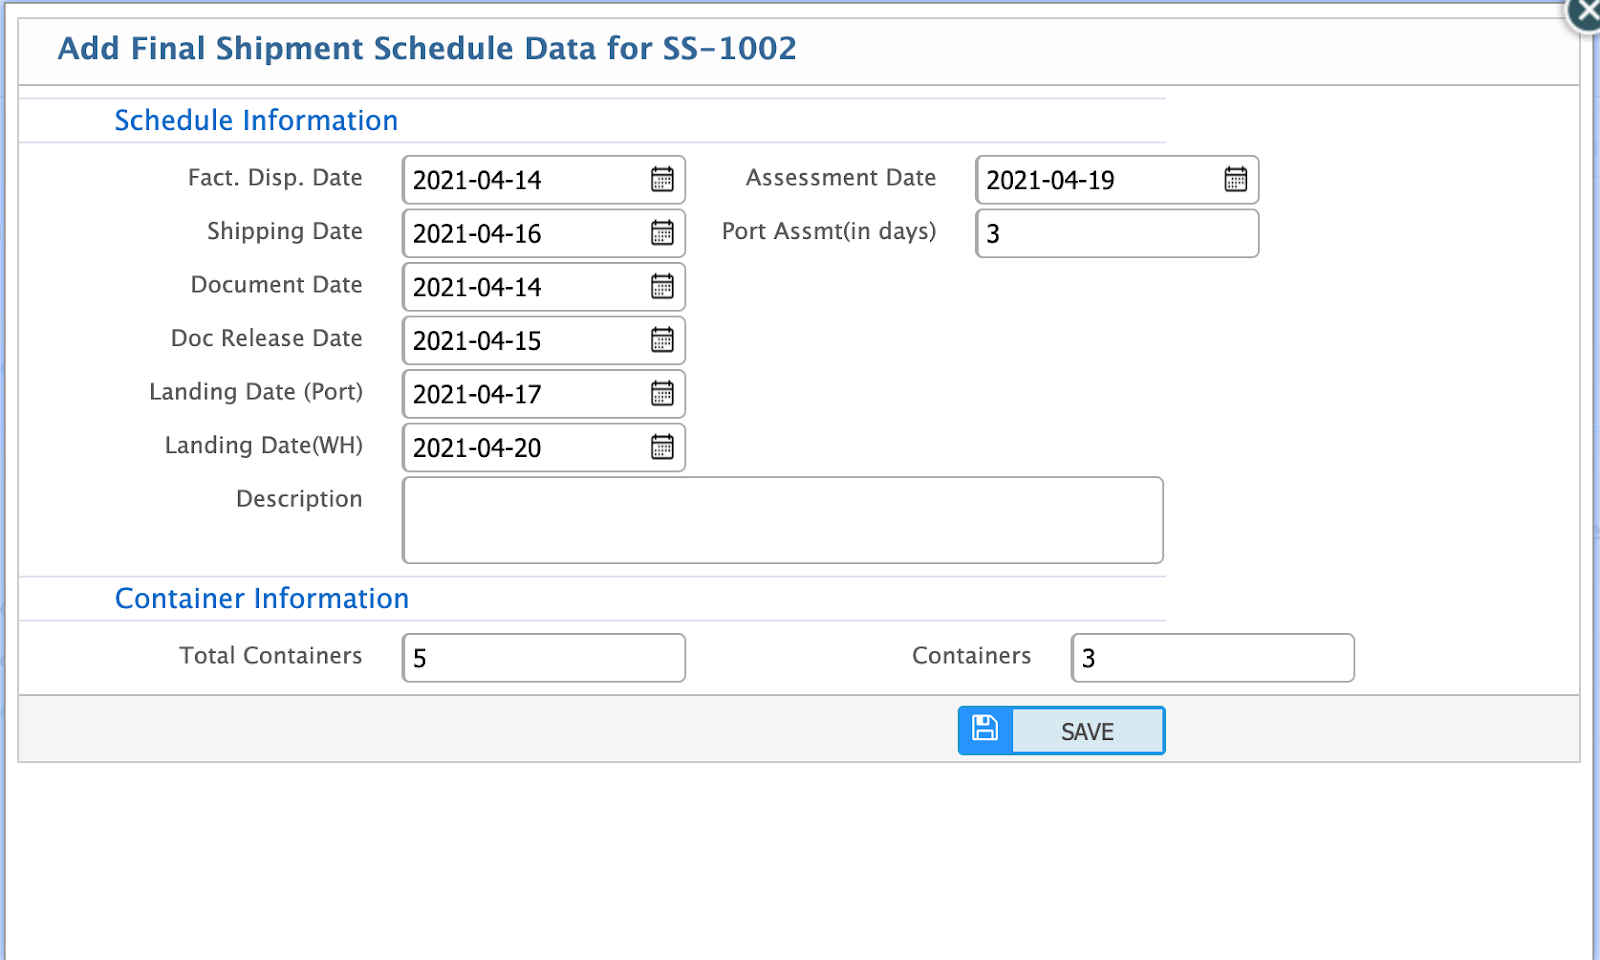Open the Fact. Disp. Date calendar picker
The image size is (1600, 960).
663,180
